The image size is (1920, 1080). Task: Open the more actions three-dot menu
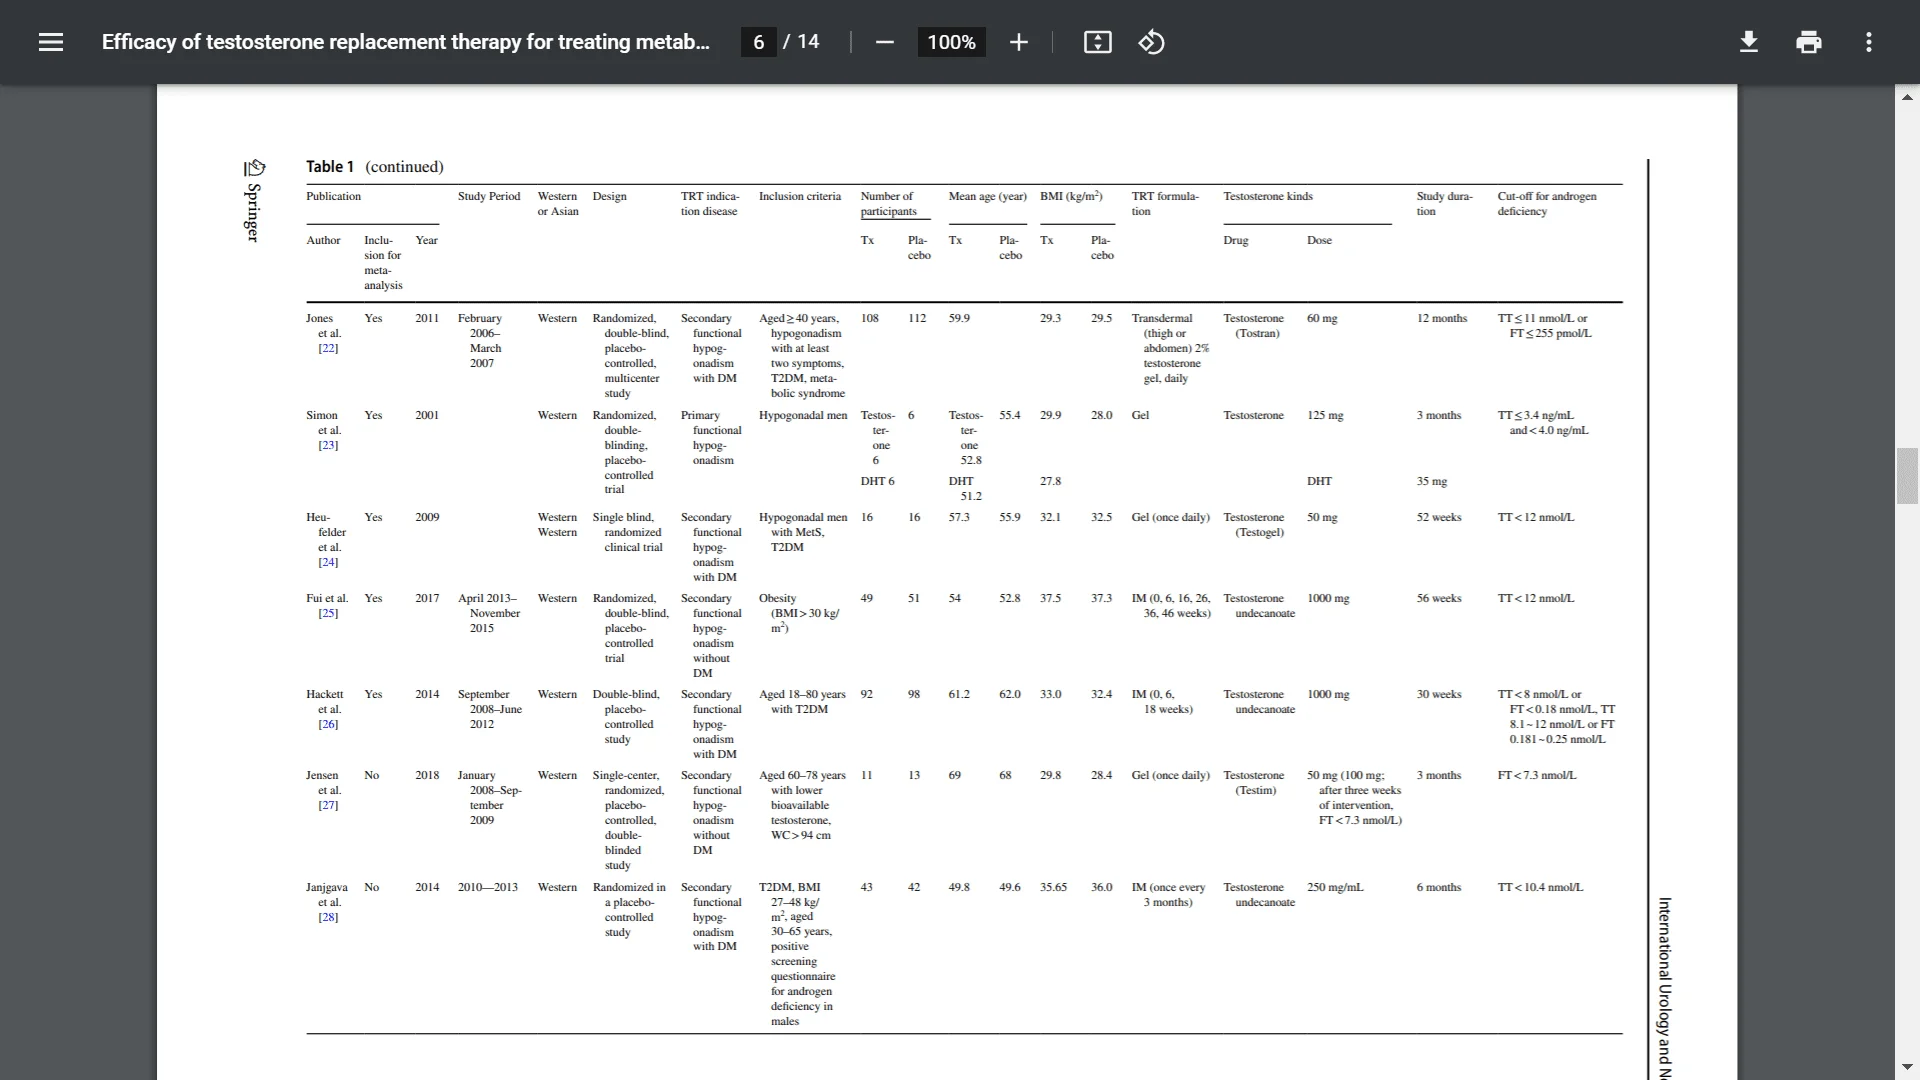tap(1868, 42)
